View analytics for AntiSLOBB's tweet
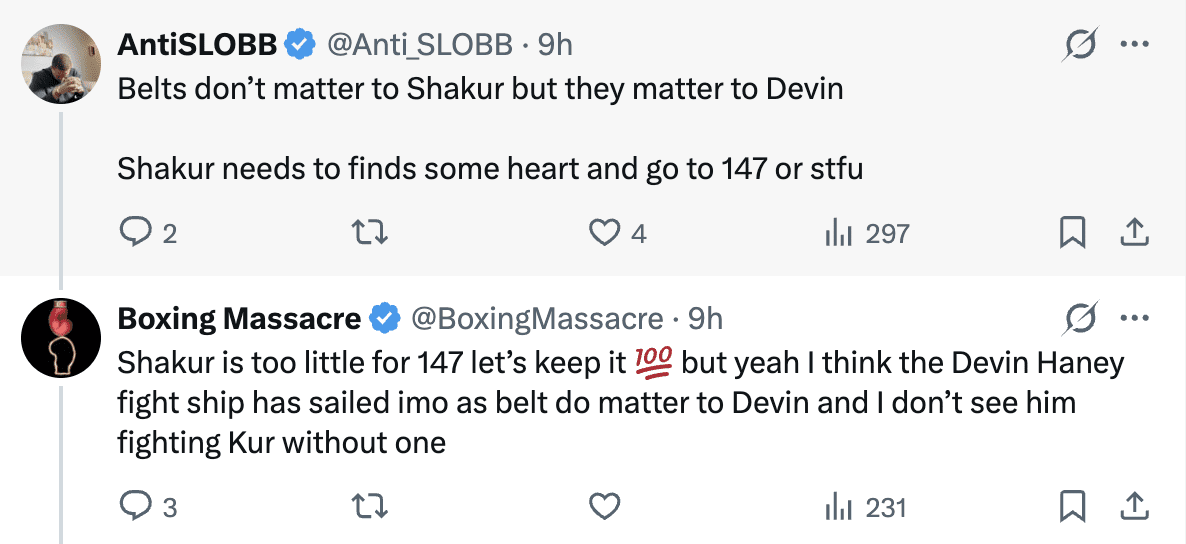The width and height of the screenshot is (1186, 544). [x=836, y=233]
